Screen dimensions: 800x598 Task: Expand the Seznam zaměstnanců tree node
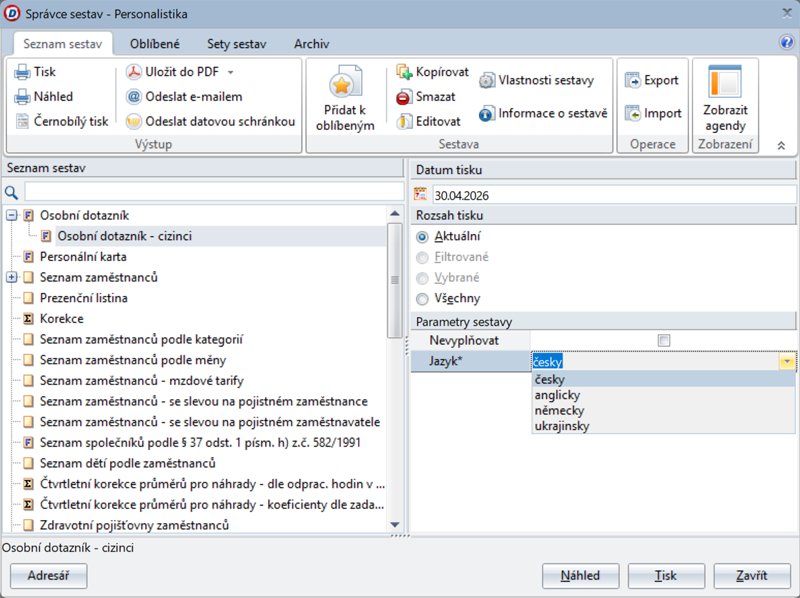click(x=12, y=277)
